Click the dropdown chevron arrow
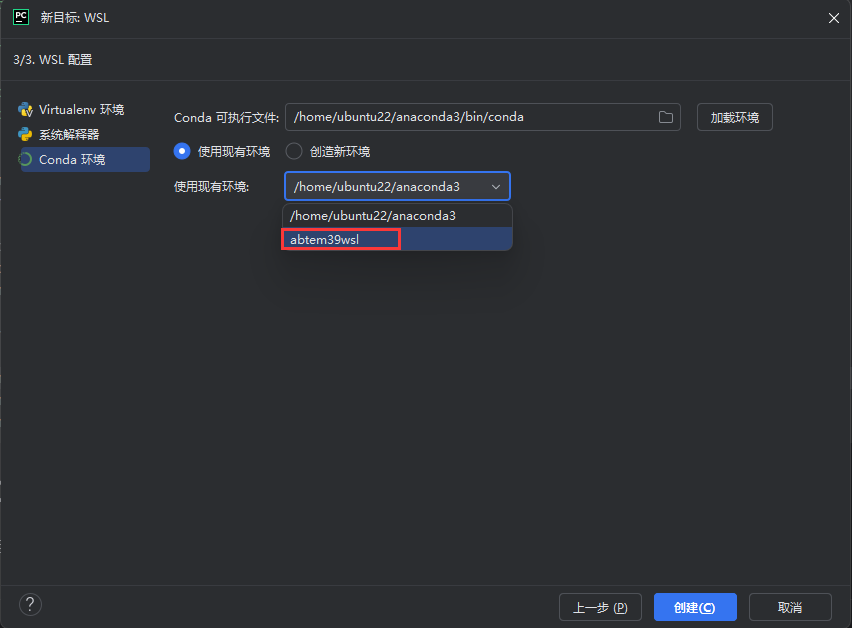Screen dimensions: 852x628 tap(496, 187)
